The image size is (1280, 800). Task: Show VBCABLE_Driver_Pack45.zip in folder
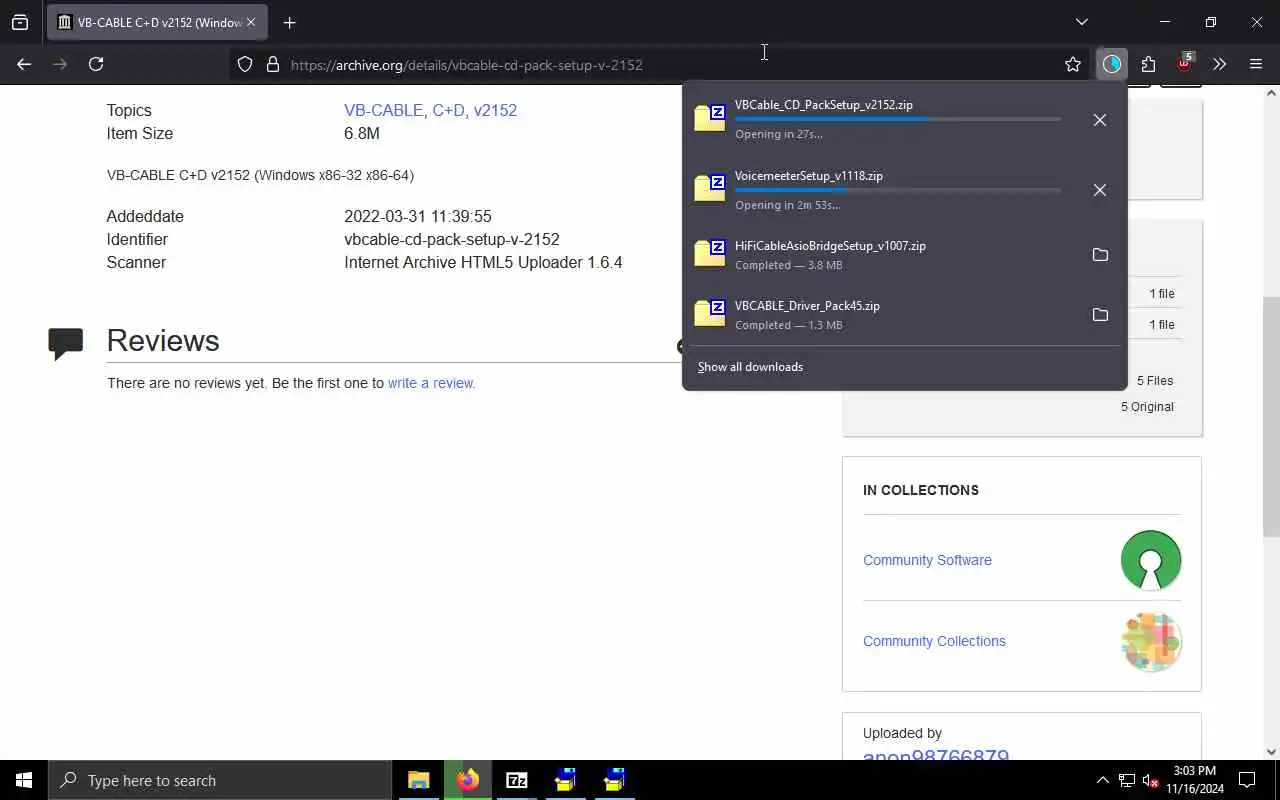(x=1100, y=315)
